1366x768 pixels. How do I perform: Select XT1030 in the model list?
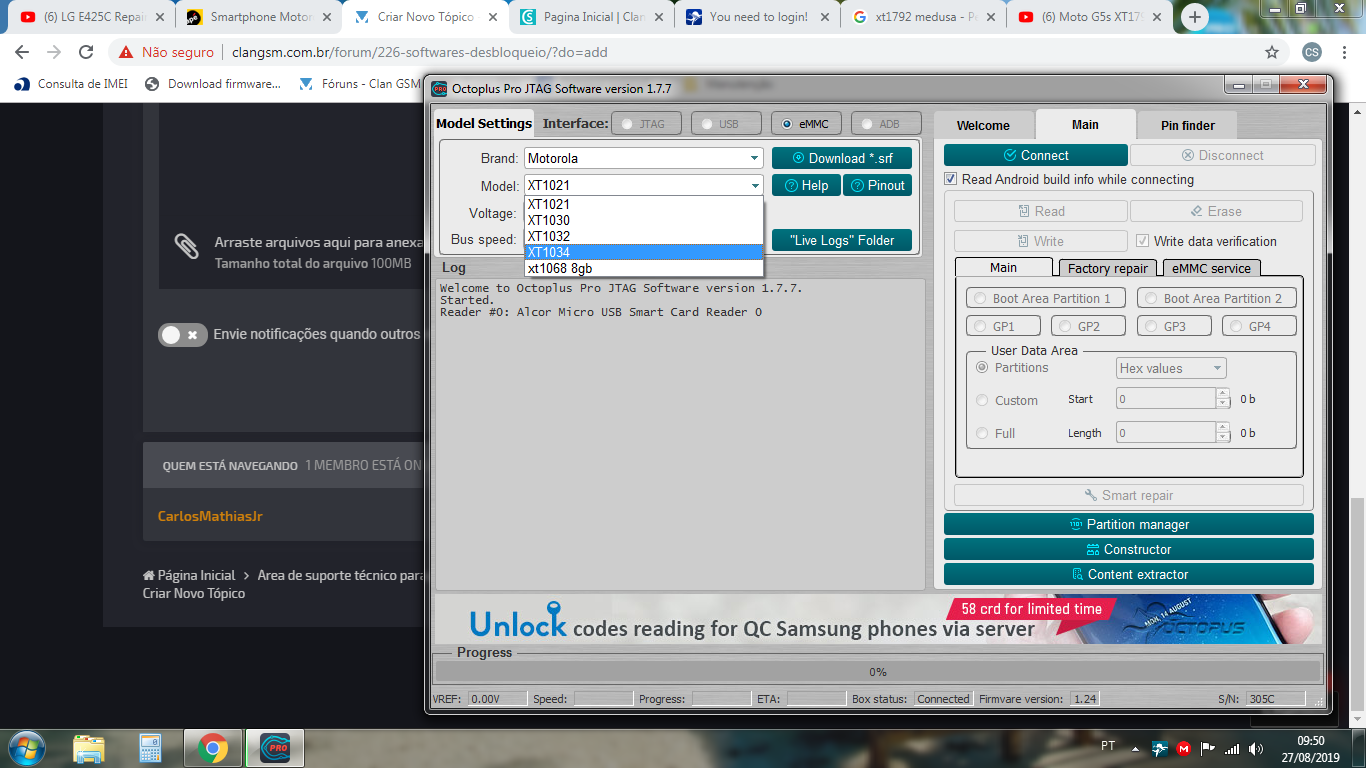(644, 220)
